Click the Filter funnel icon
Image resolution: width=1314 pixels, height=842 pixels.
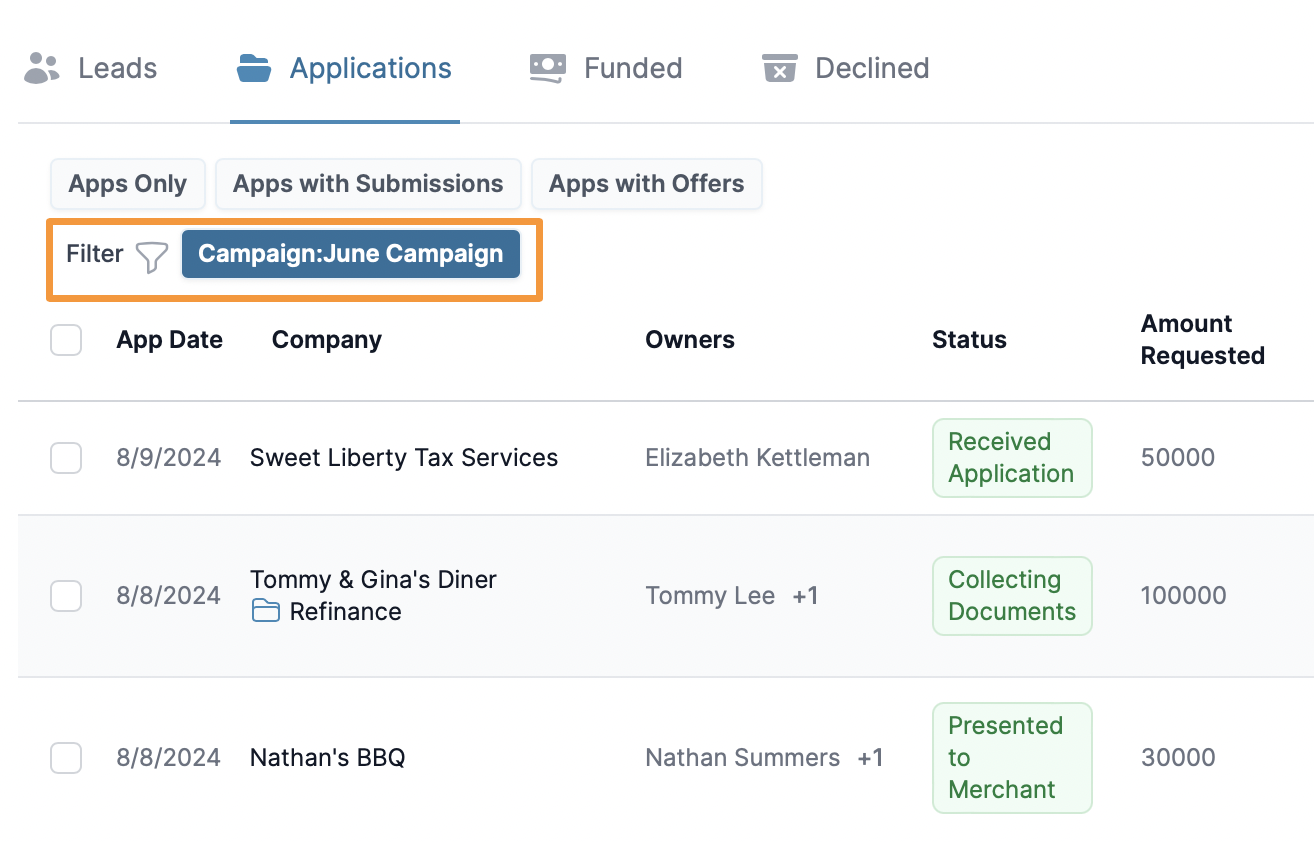point(152,256)
